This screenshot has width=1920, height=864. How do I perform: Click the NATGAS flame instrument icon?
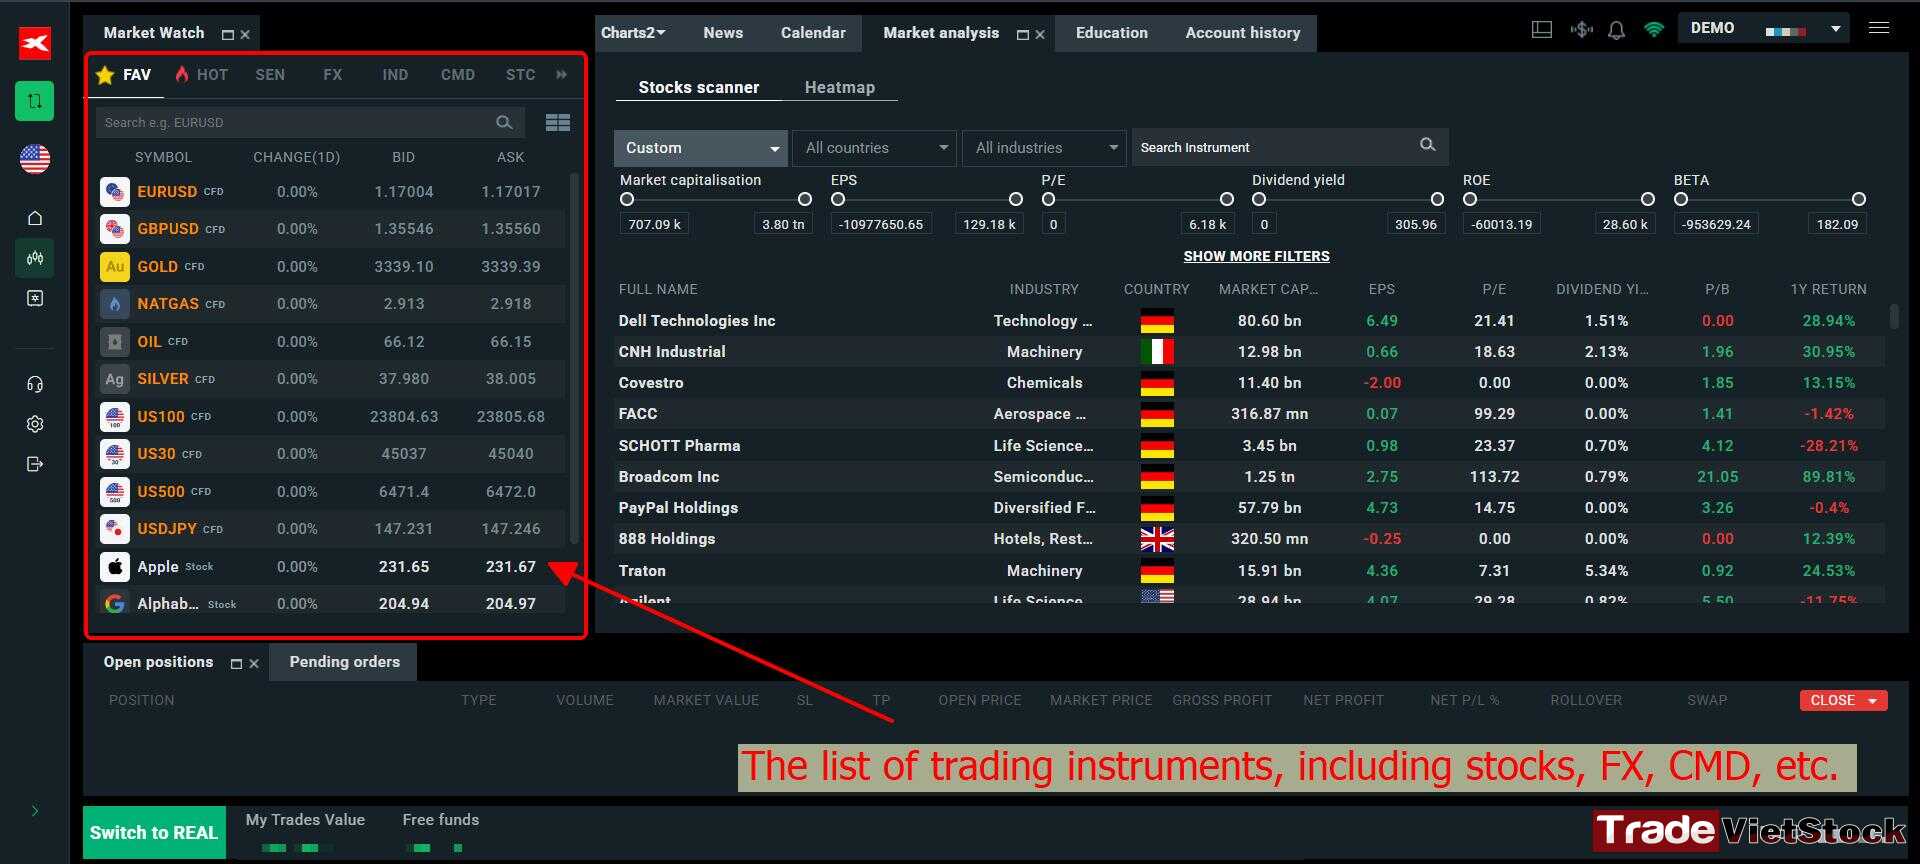click(115, 304)
